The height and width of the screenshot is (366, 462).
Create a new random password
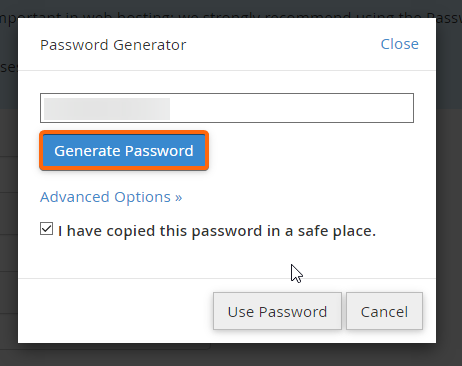pyautogui.click(x=124, y=151)
